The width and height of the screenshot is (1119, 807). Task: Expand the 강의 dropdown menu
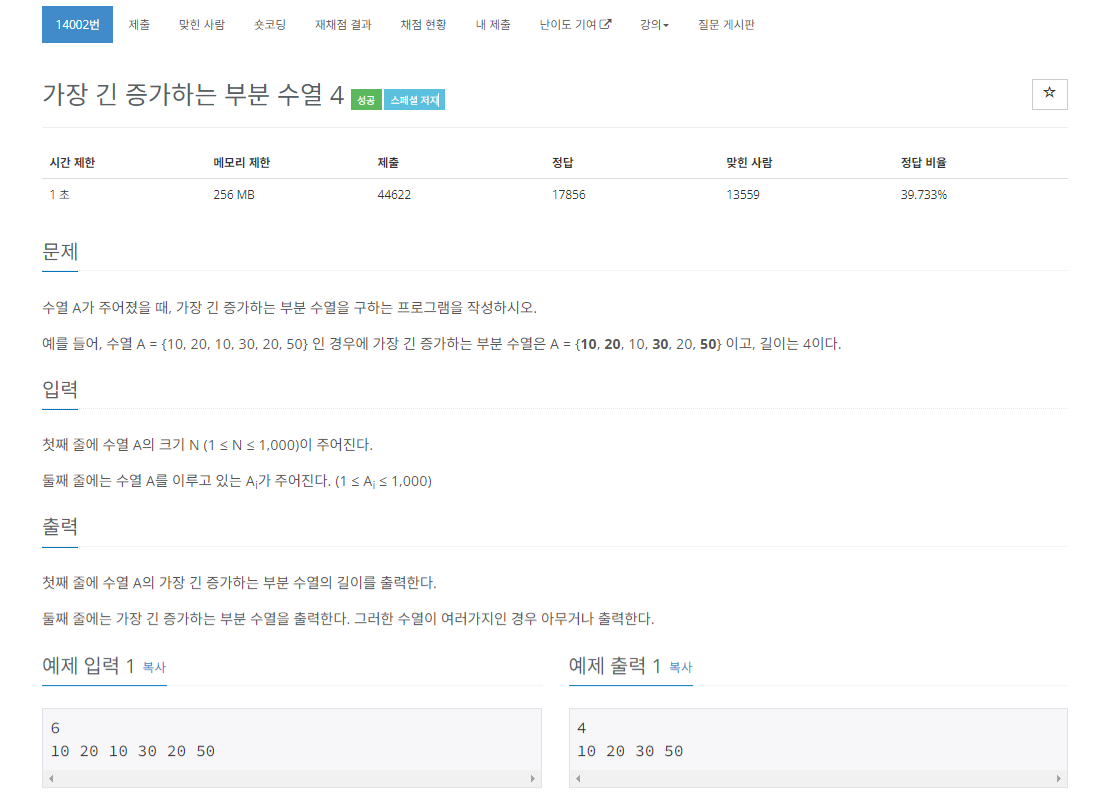654,24
